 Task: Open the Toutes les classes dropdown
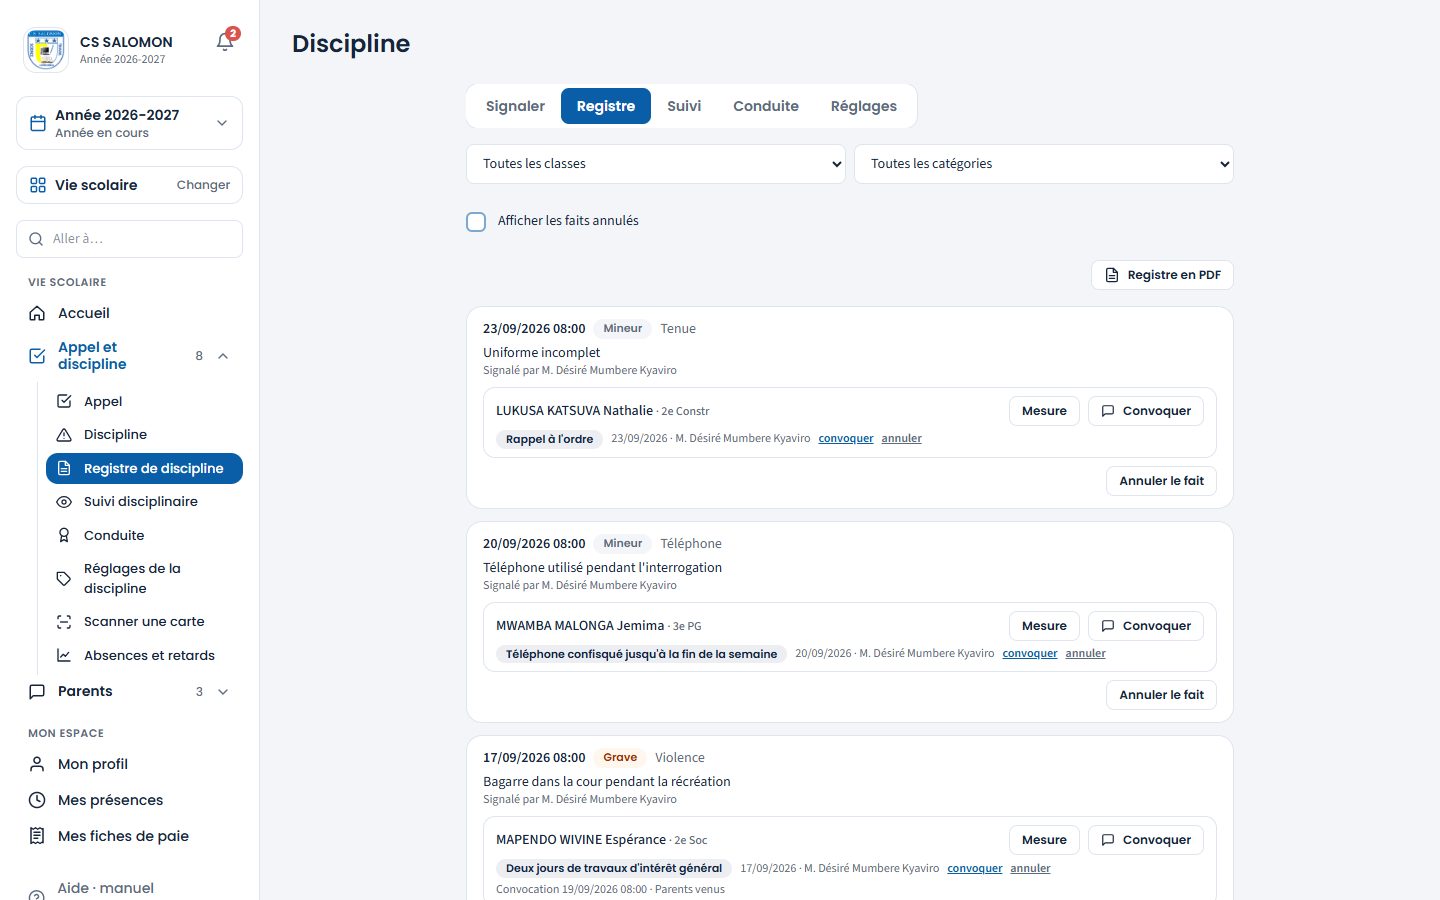click(x=656, y=164)
